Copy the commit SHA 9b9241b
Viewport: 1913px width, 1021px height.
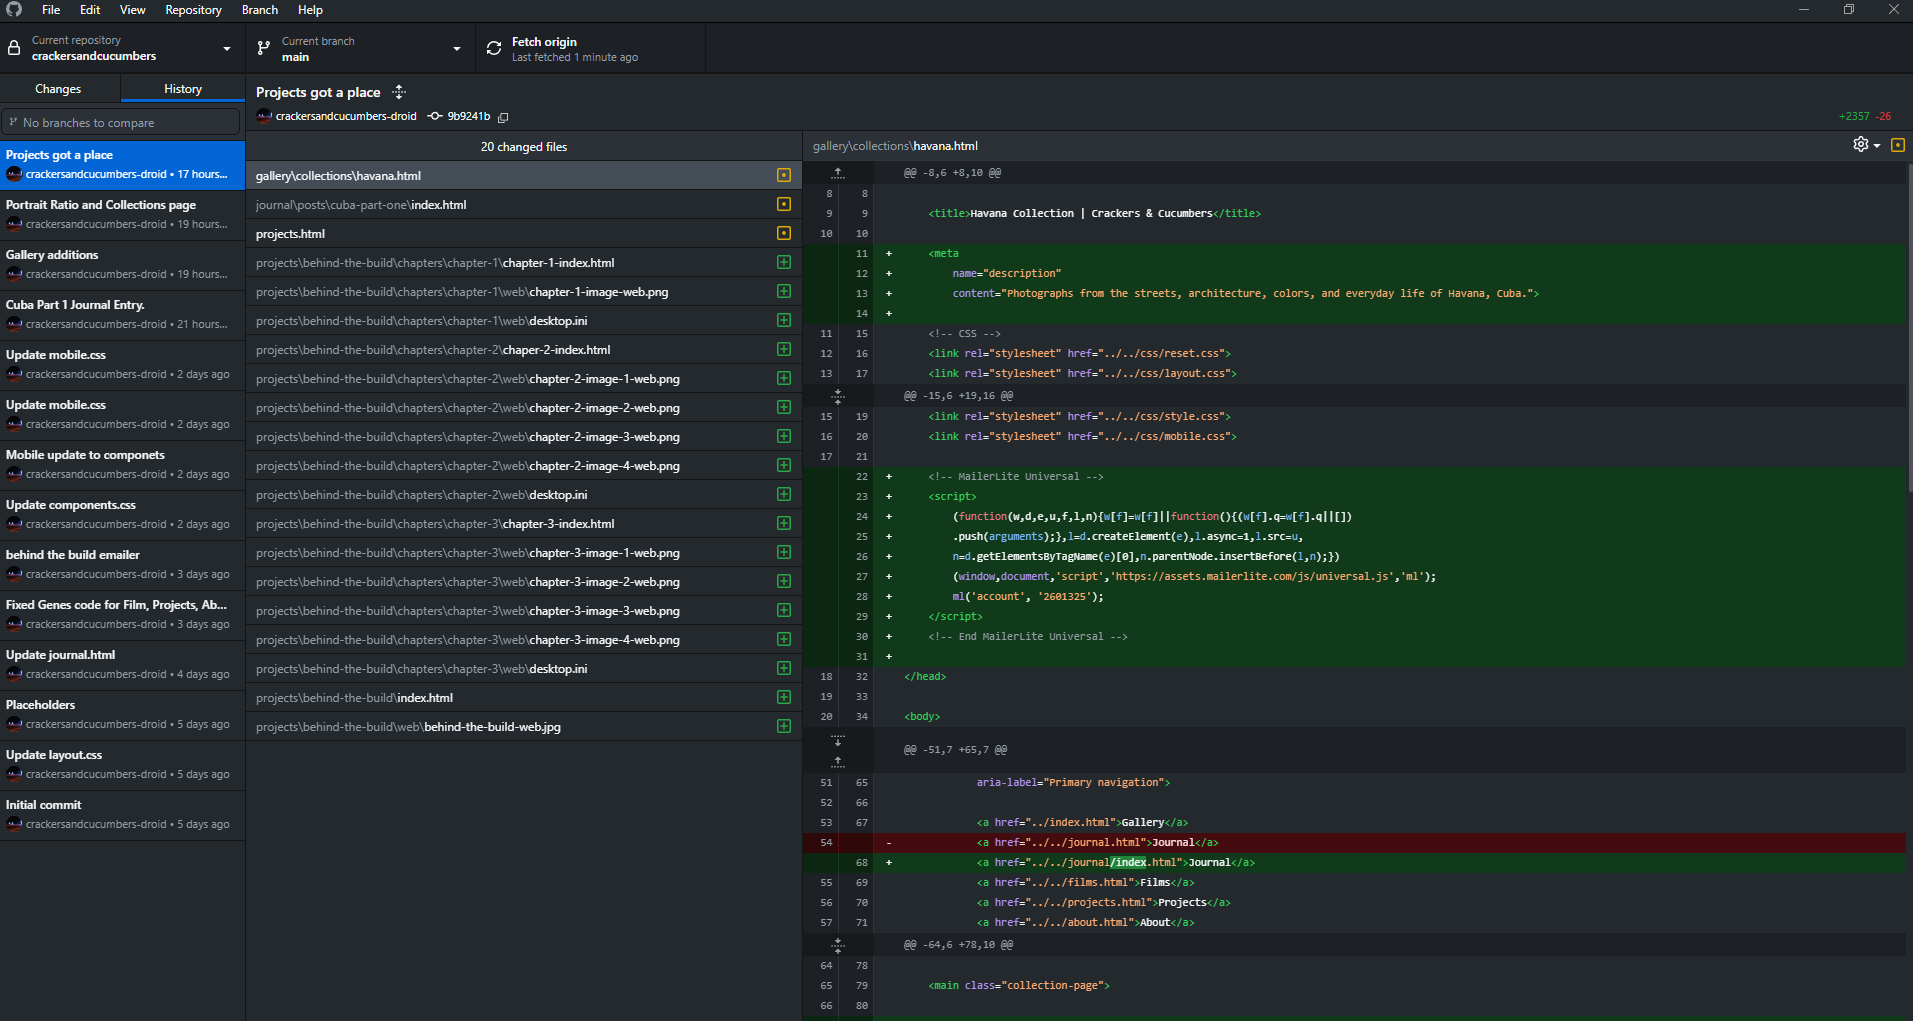(x=503, y=117)
